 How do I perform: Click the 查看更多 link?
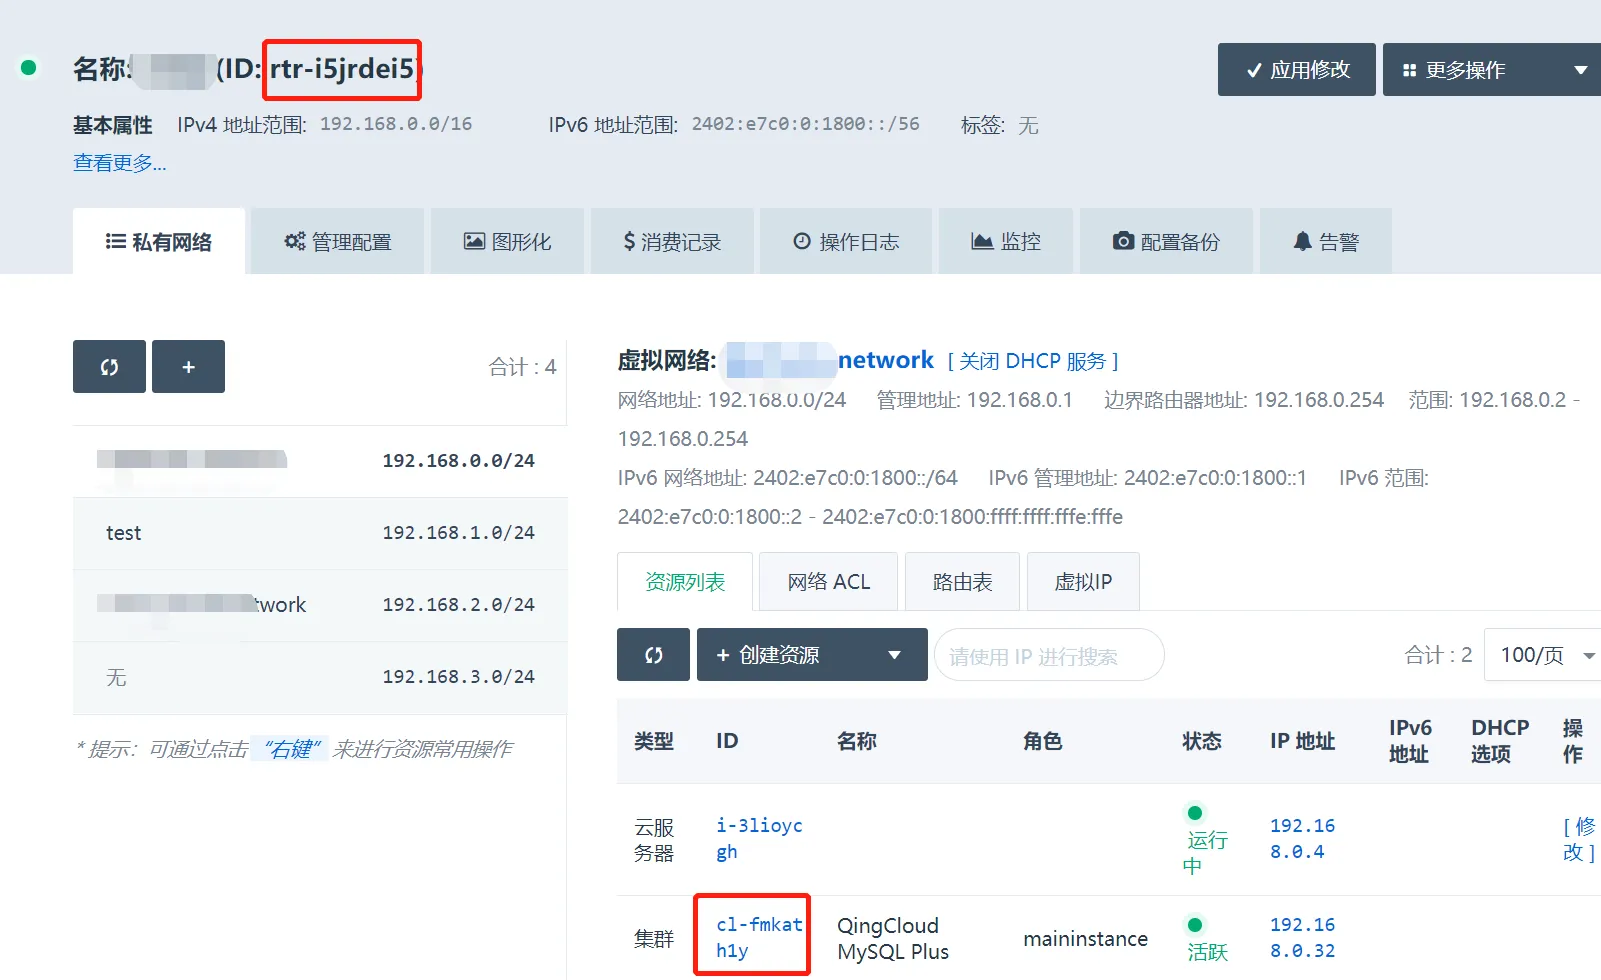[120, 163]
